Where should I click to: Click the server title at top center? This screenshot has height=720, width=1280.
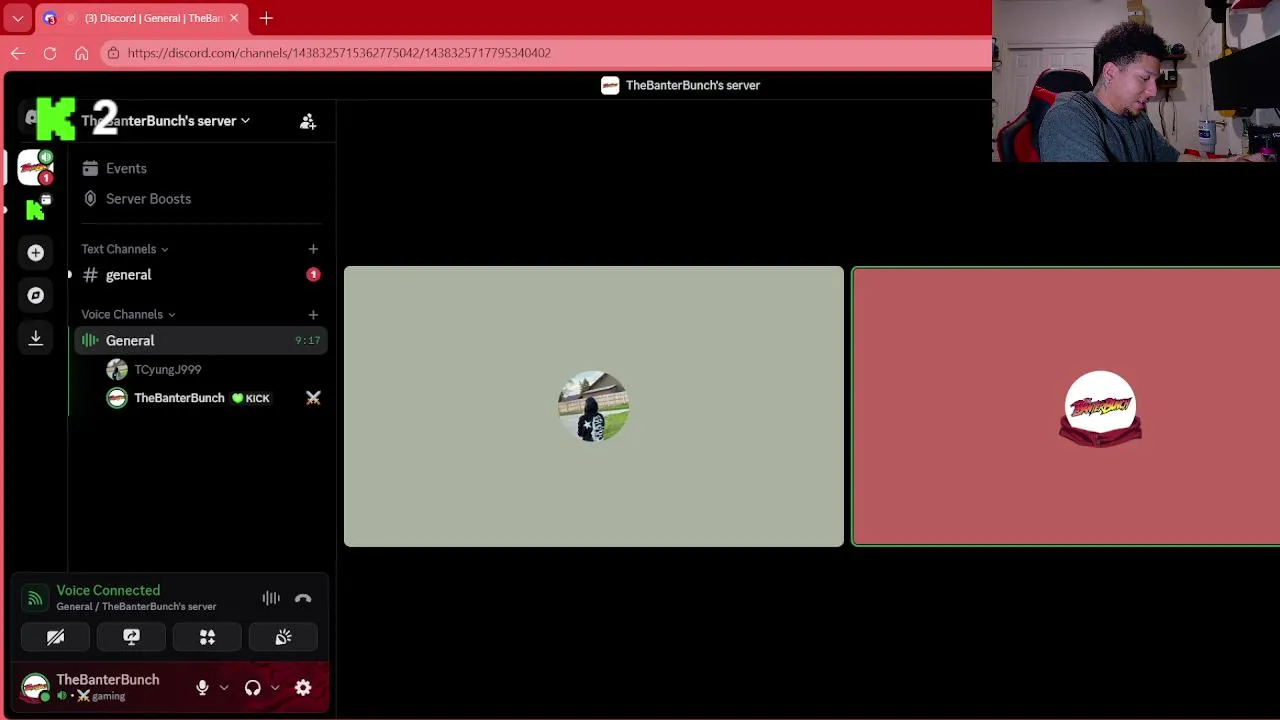click(x=681, y=85)
